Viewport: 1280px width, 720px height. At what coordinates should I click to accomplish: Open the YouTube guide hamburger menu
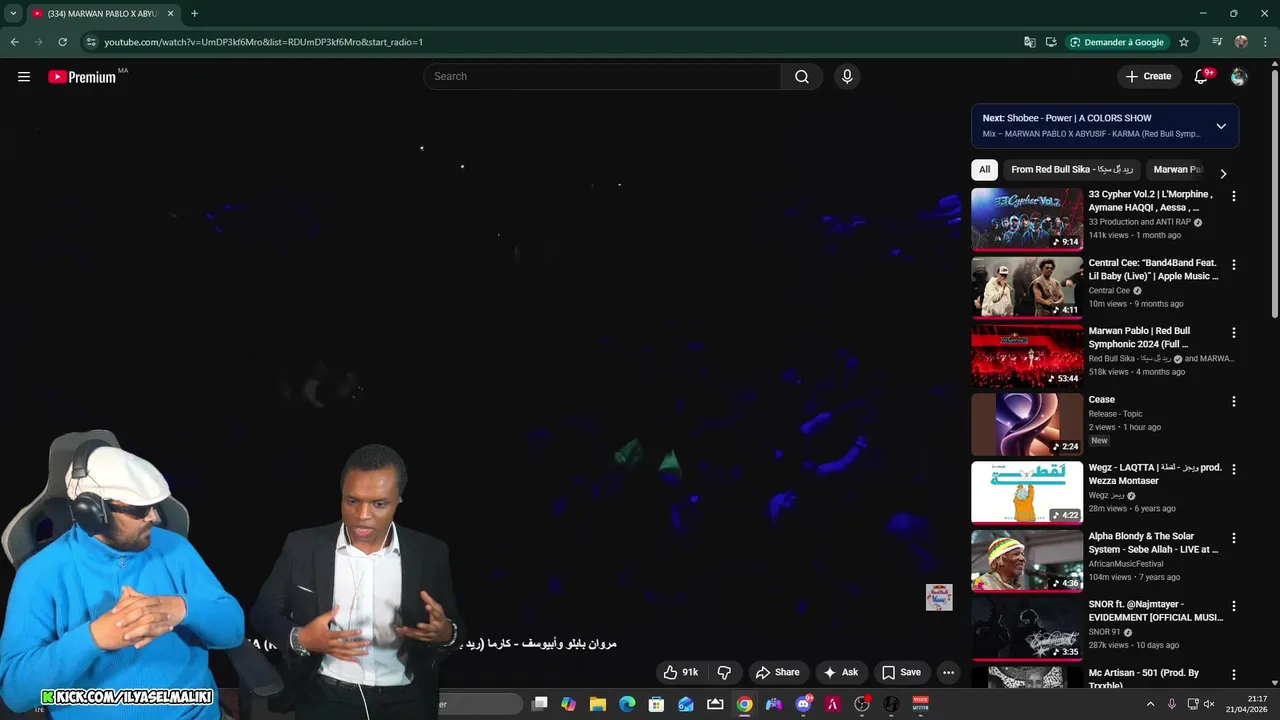point(24,77)
